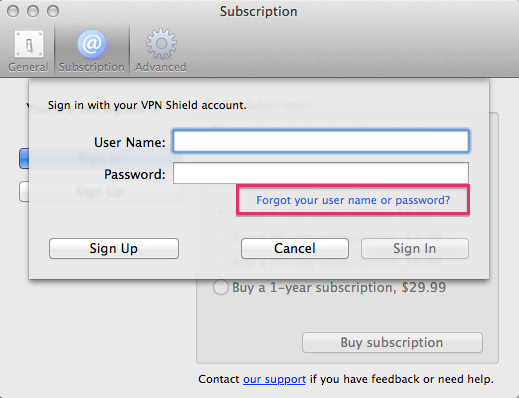Screen dimensions: 519x398
Task: Focus the User Name field
Action: 321,141
